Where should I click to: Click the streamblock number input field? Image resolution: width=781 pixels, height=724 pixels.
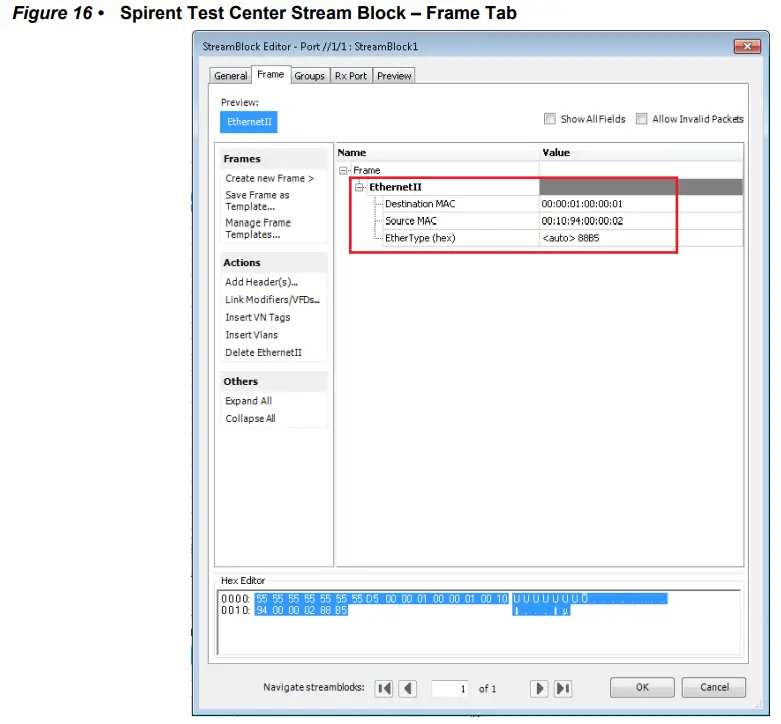coord(450,689)
